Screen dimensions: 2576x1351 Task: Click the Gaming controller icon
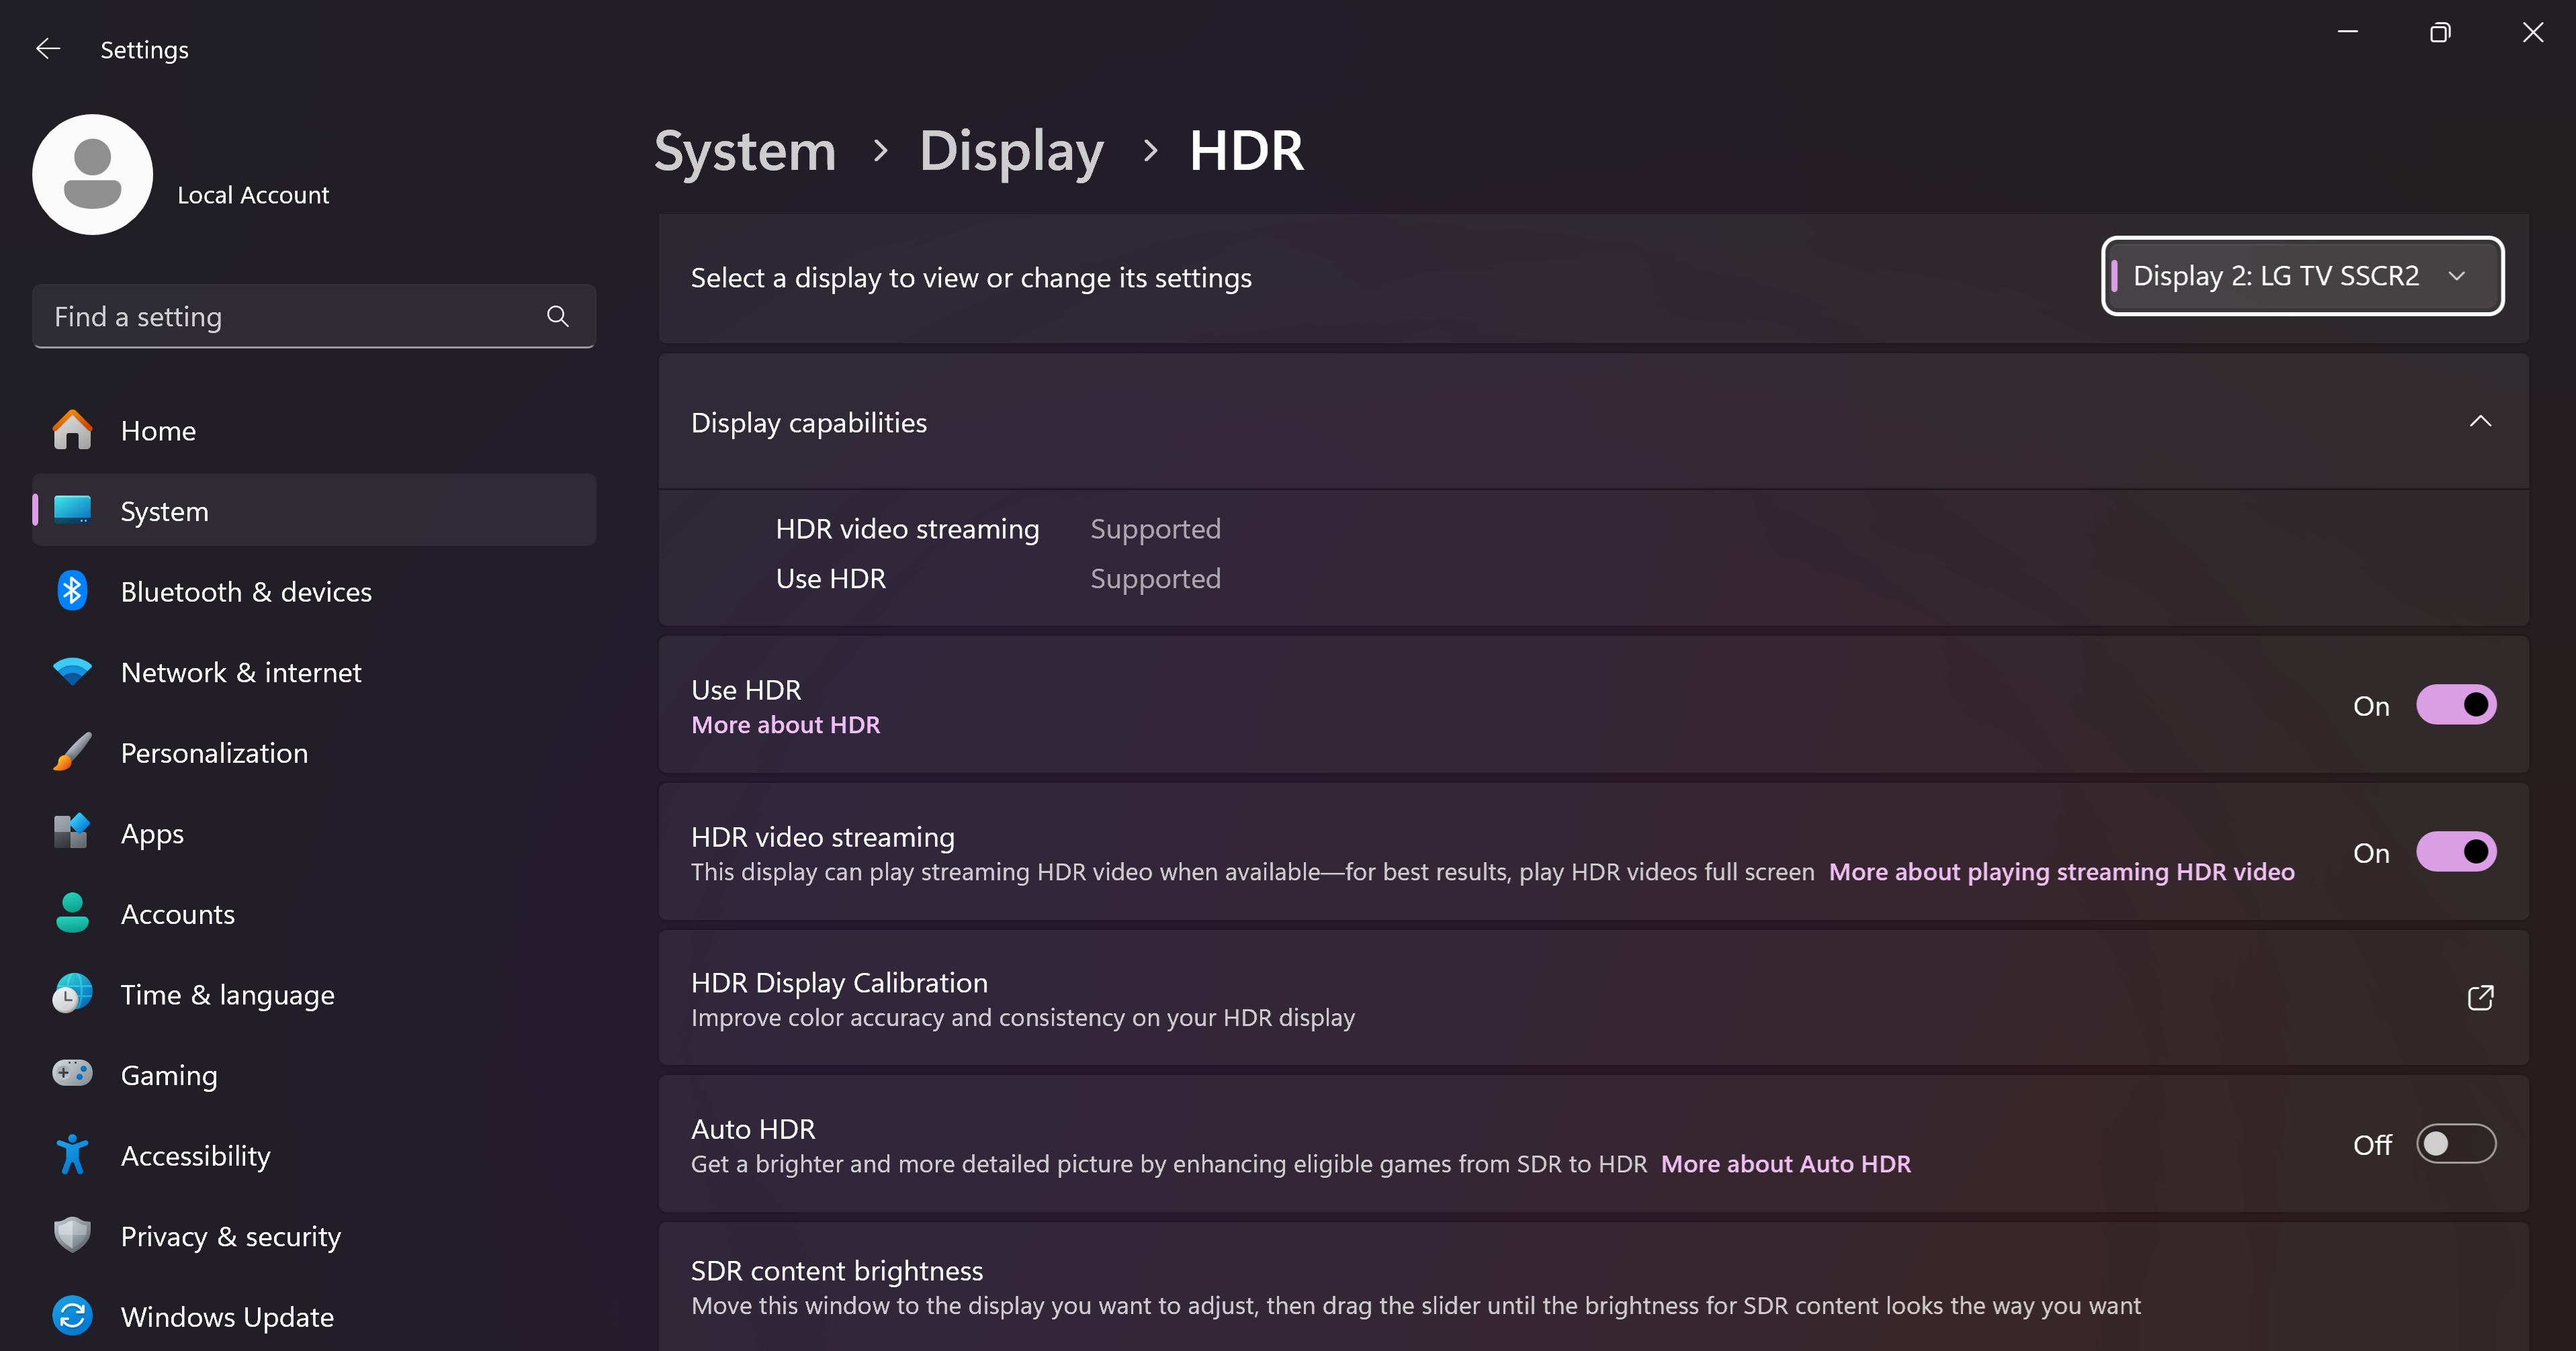[72, 1074]
